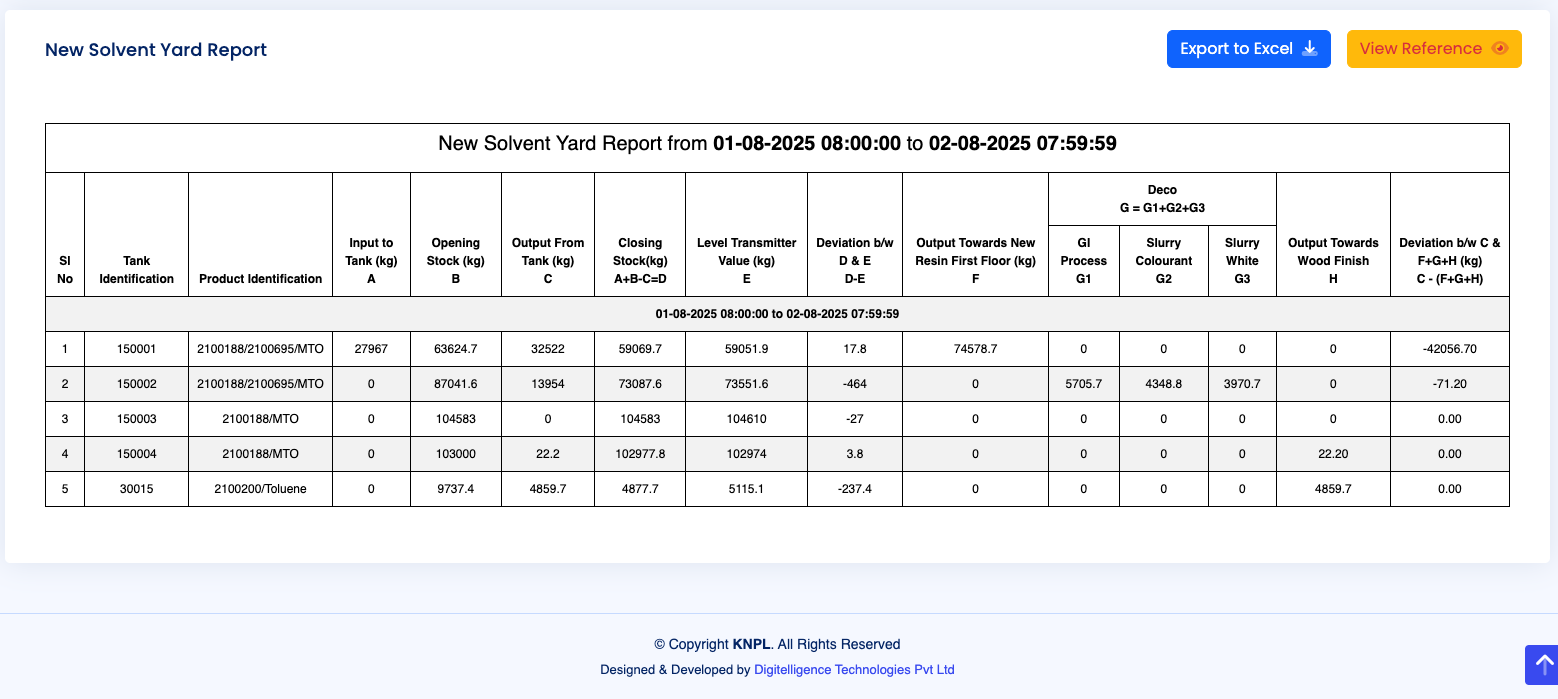This screenshot has height=699, width=1558.
Task: Click the eye icon on View Reference button
Action: (1499, 48)
